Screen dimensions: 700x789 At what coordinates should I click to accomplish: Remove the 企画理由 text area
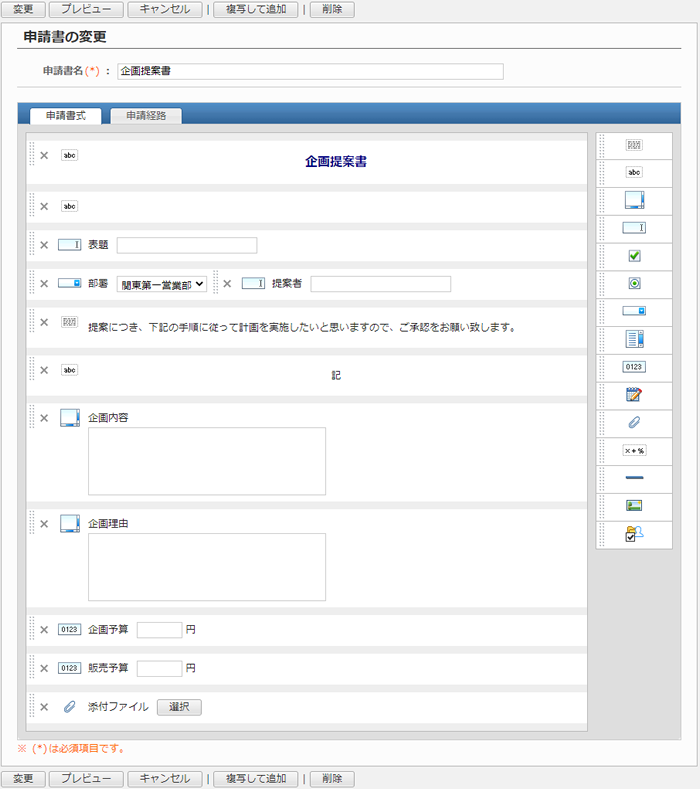(44, 524)
